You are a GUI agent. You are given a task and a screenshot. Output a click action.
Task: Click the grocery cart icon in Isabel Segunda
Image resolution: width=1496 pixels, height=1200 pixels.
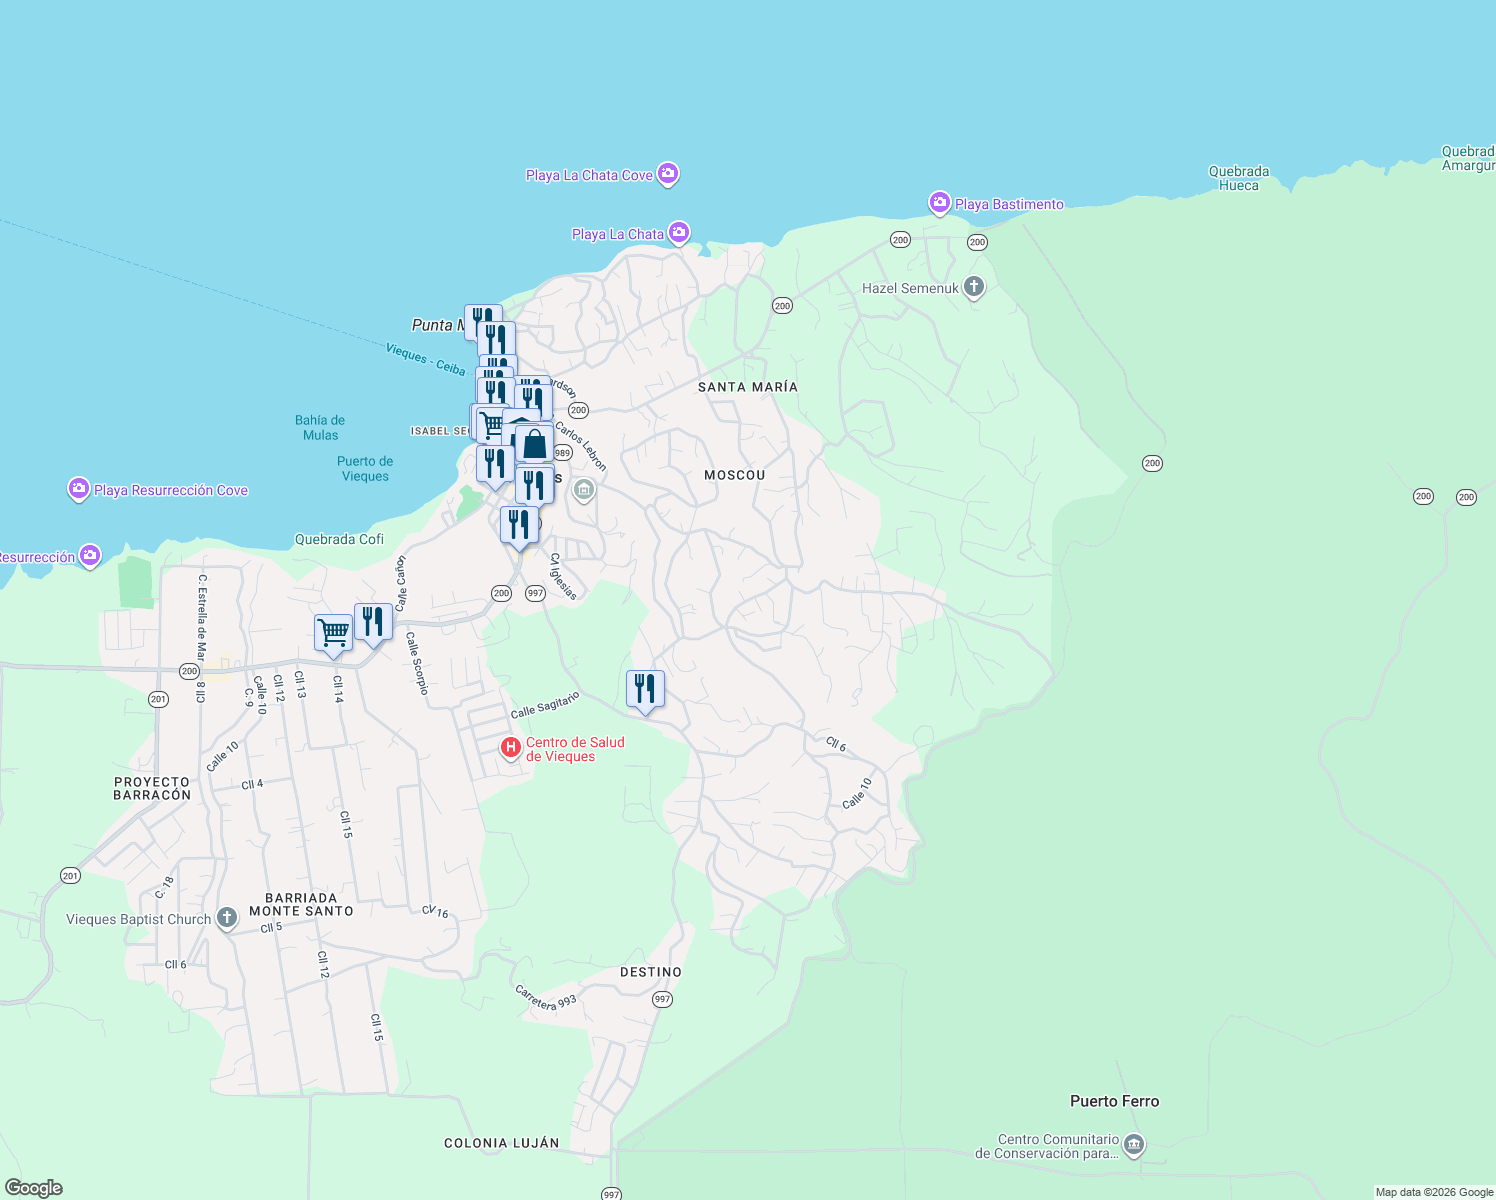coord(491,423)
